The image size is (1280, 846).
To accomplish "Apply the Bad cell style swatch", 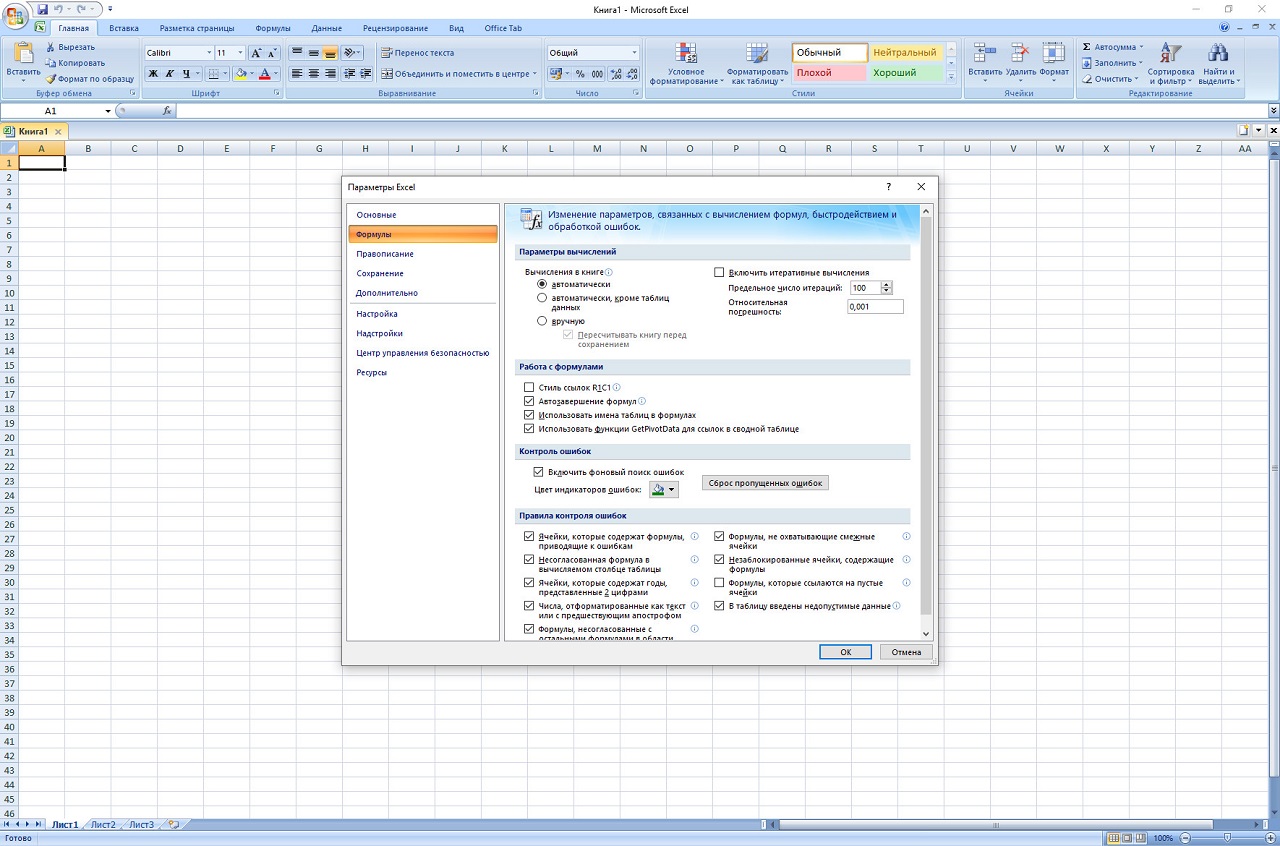I will (829, 73).
